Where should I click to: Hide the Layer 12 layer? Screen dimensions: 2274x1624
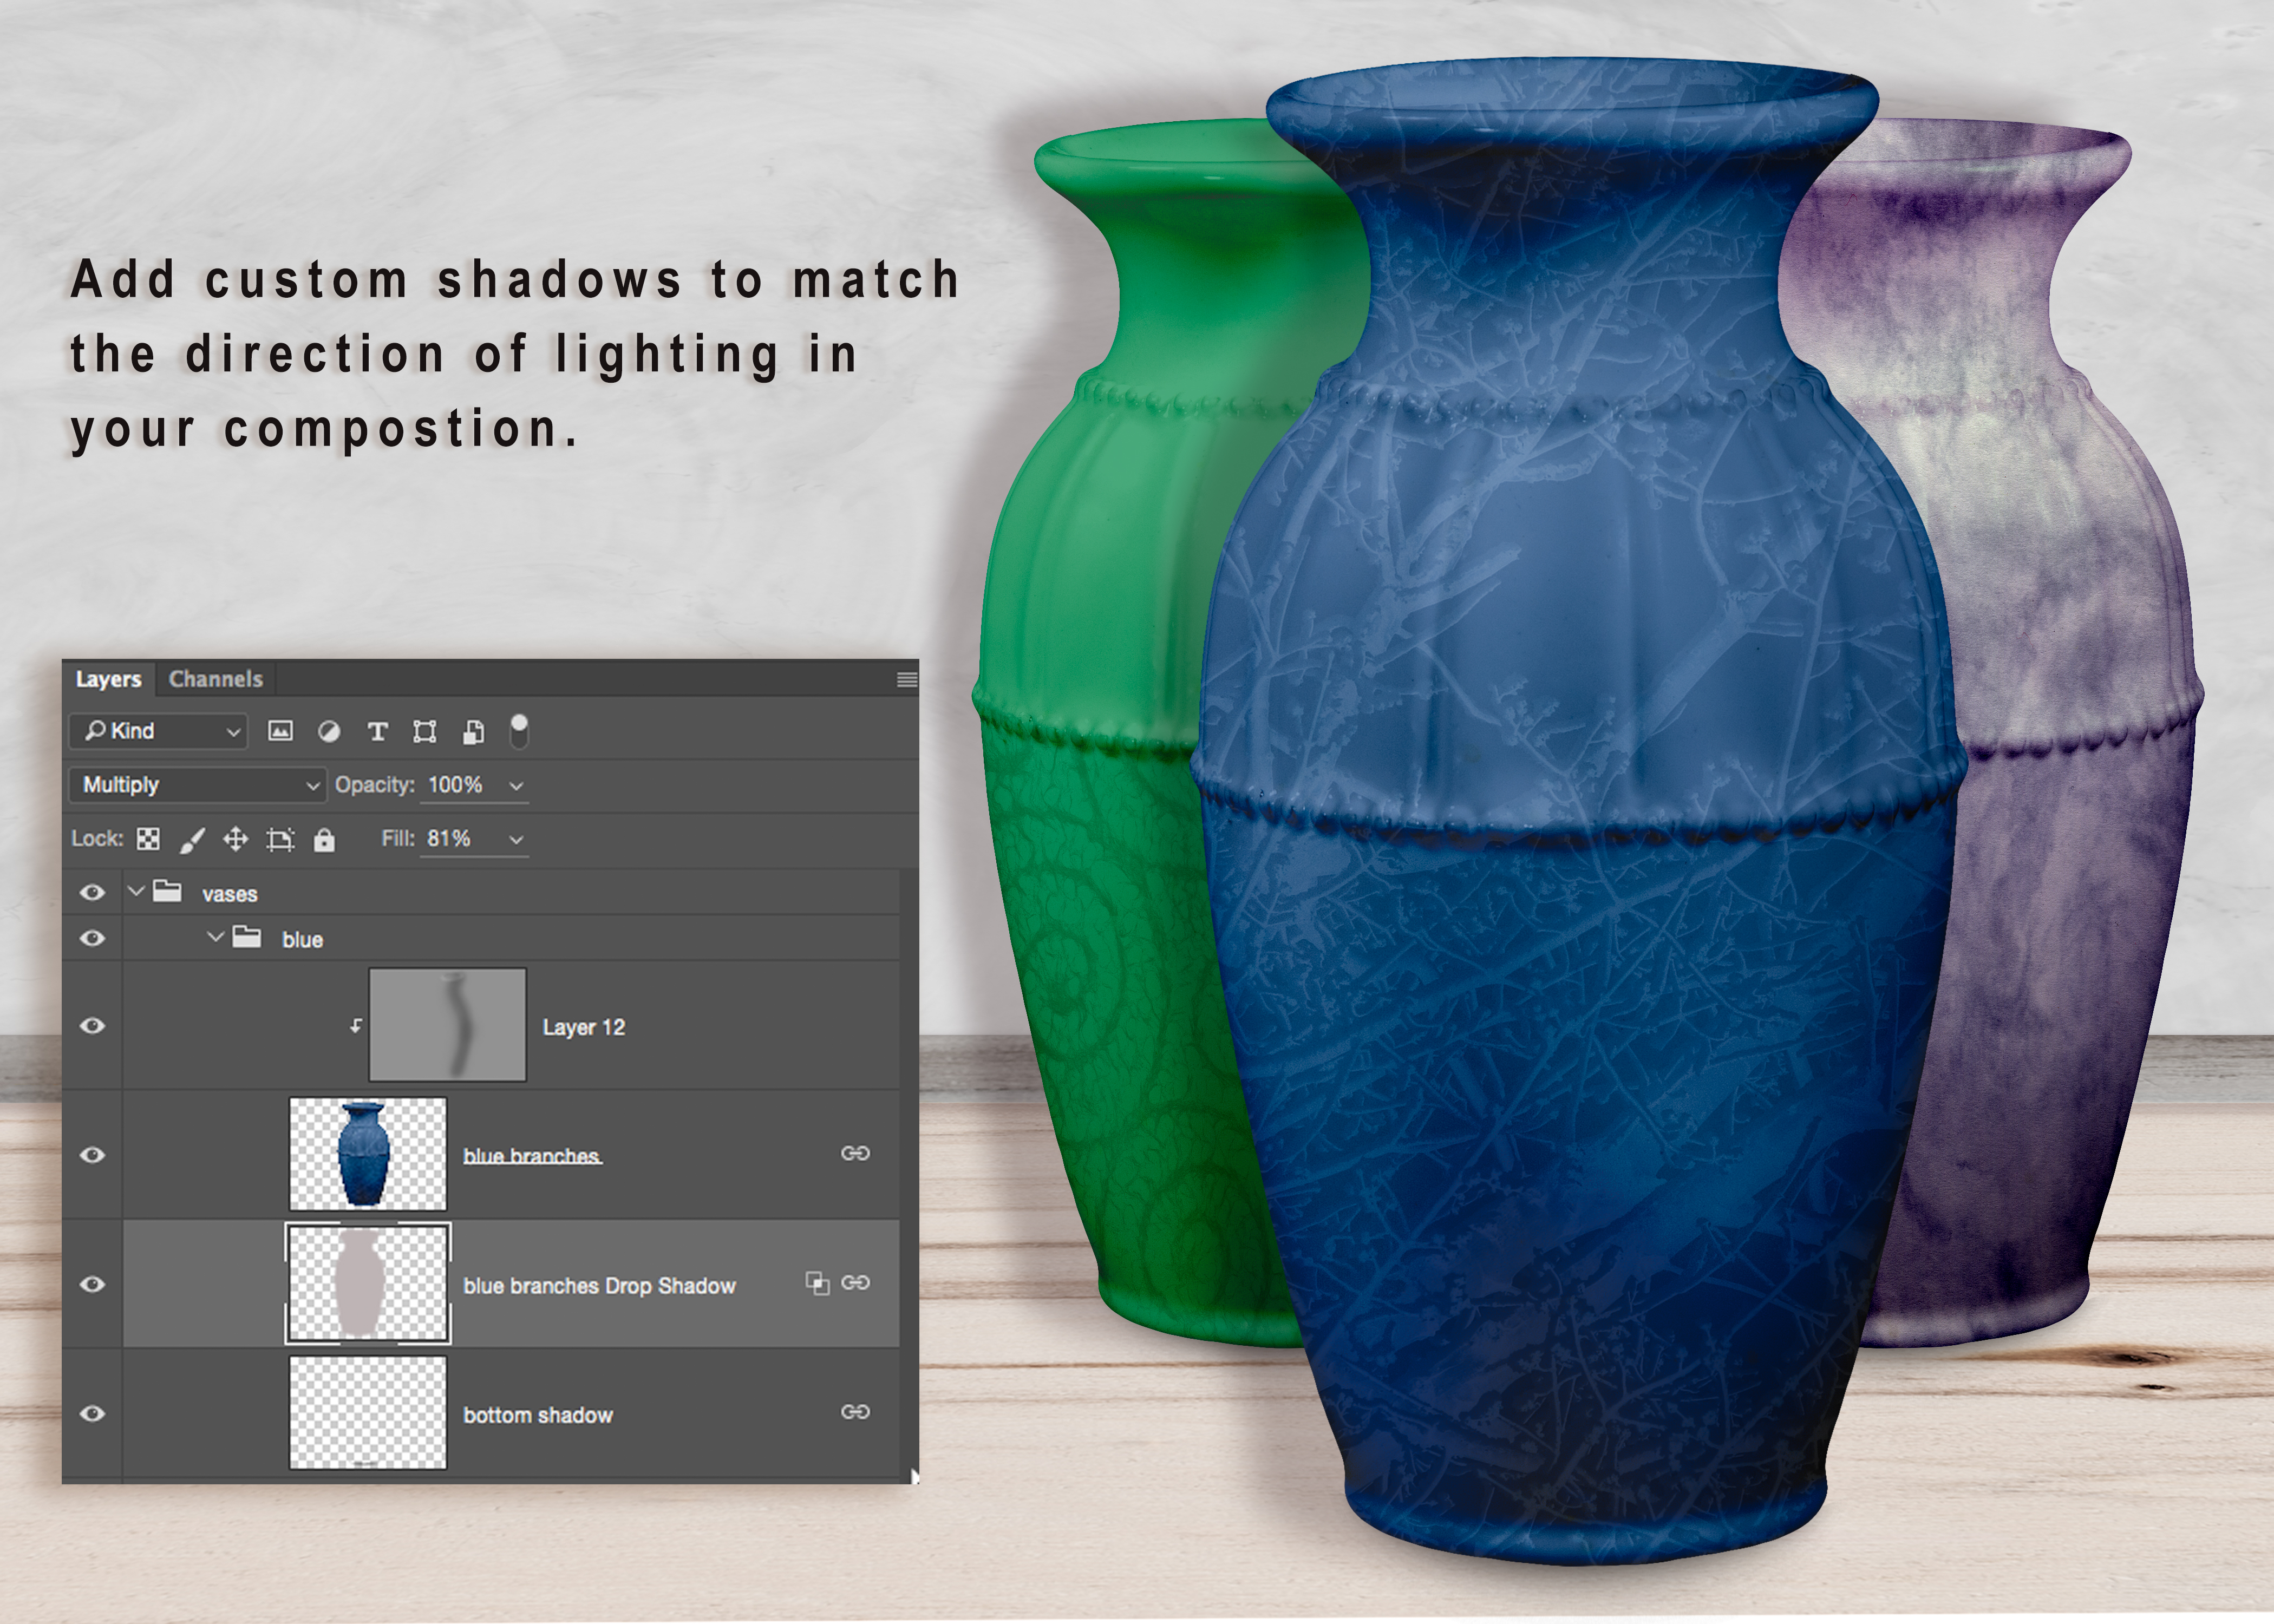tap(92, 1026)
